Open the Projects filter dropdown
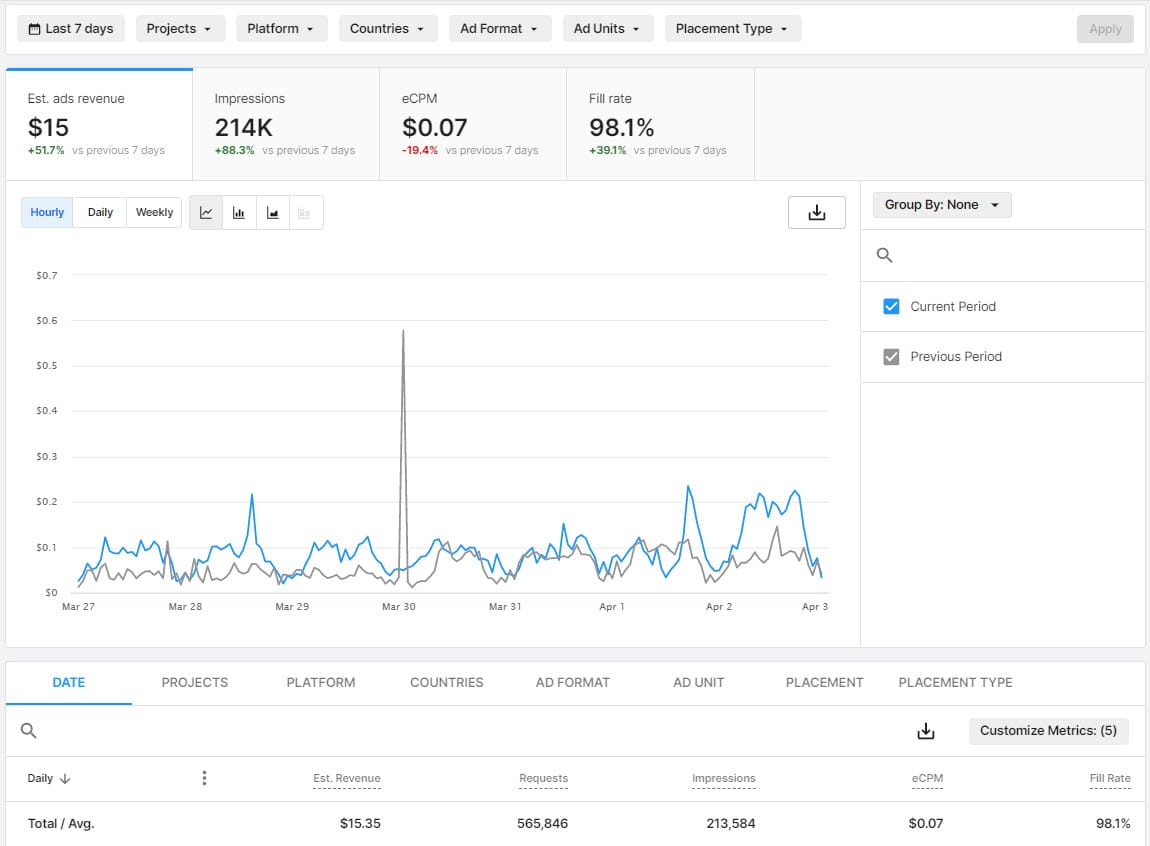 click(x=180, y=29)
